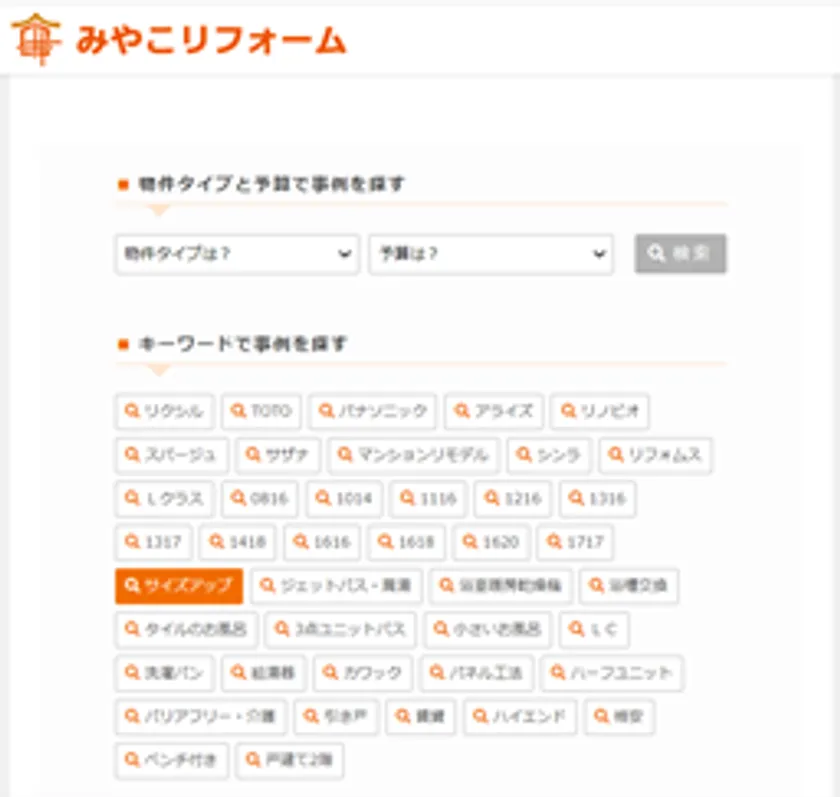
Task: Click the highlighted サイズアップ tag
Action: pyautogui.click(x=179, y=586)
